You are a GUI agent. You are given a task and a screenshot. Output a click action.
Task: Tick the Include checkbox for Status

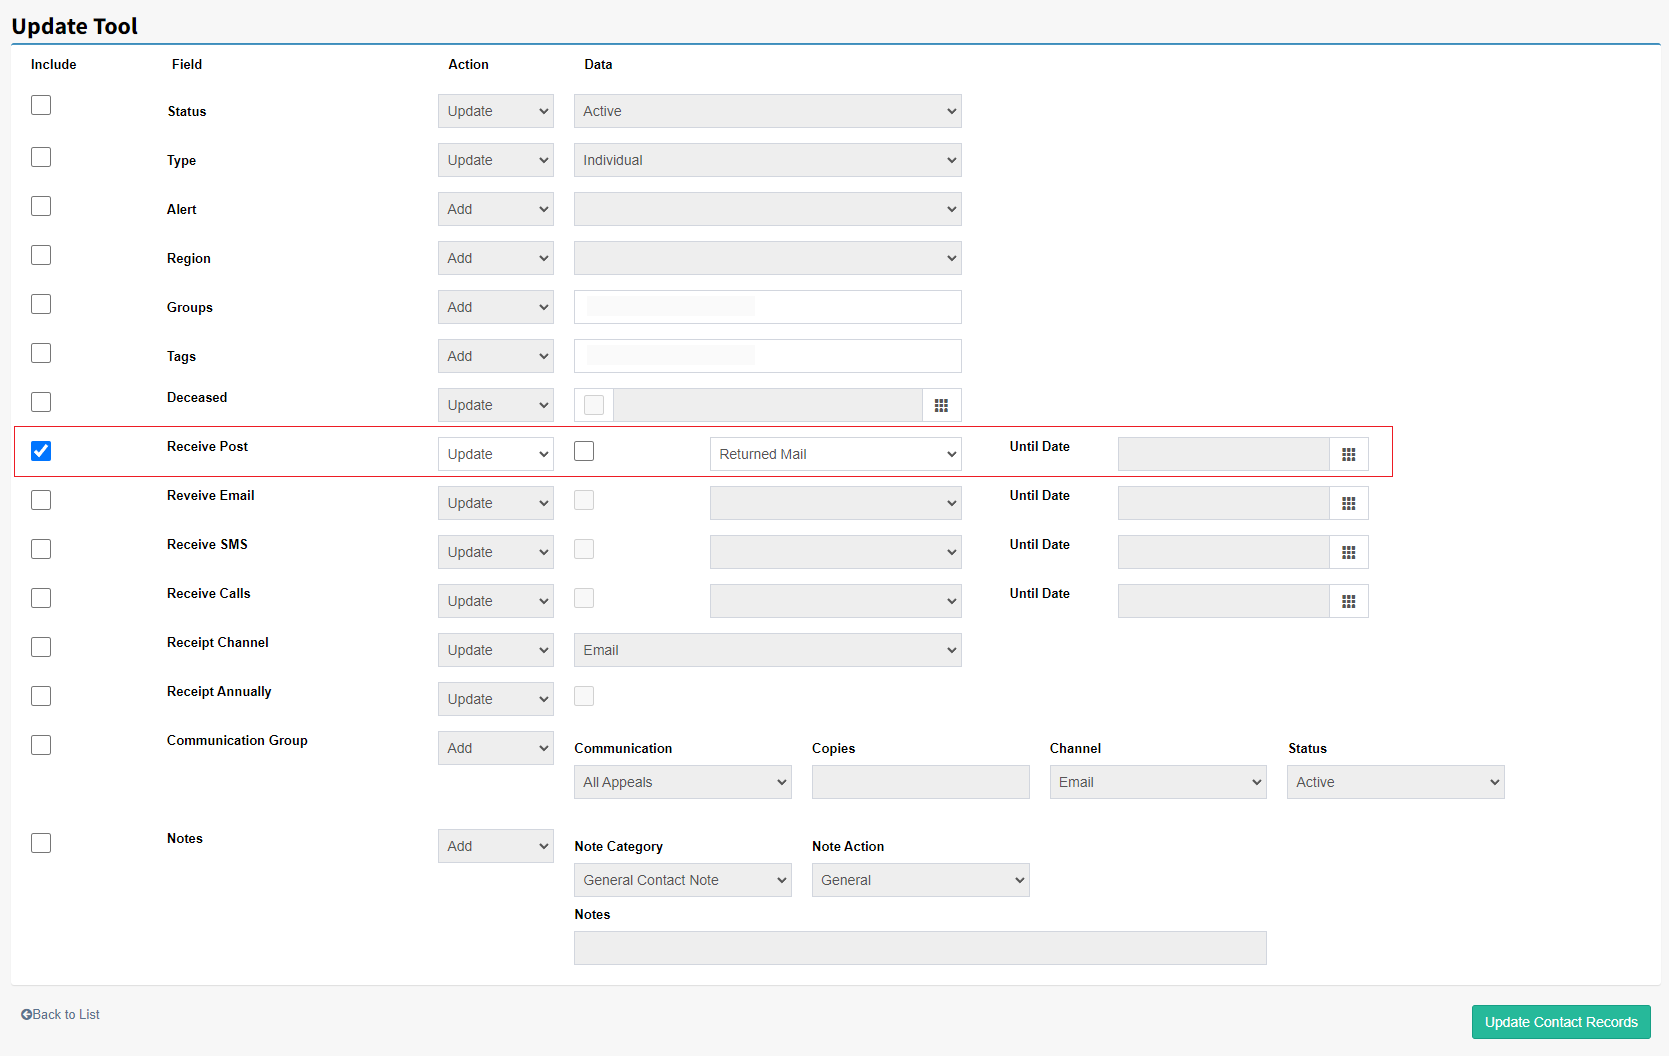tap(41, 105)
